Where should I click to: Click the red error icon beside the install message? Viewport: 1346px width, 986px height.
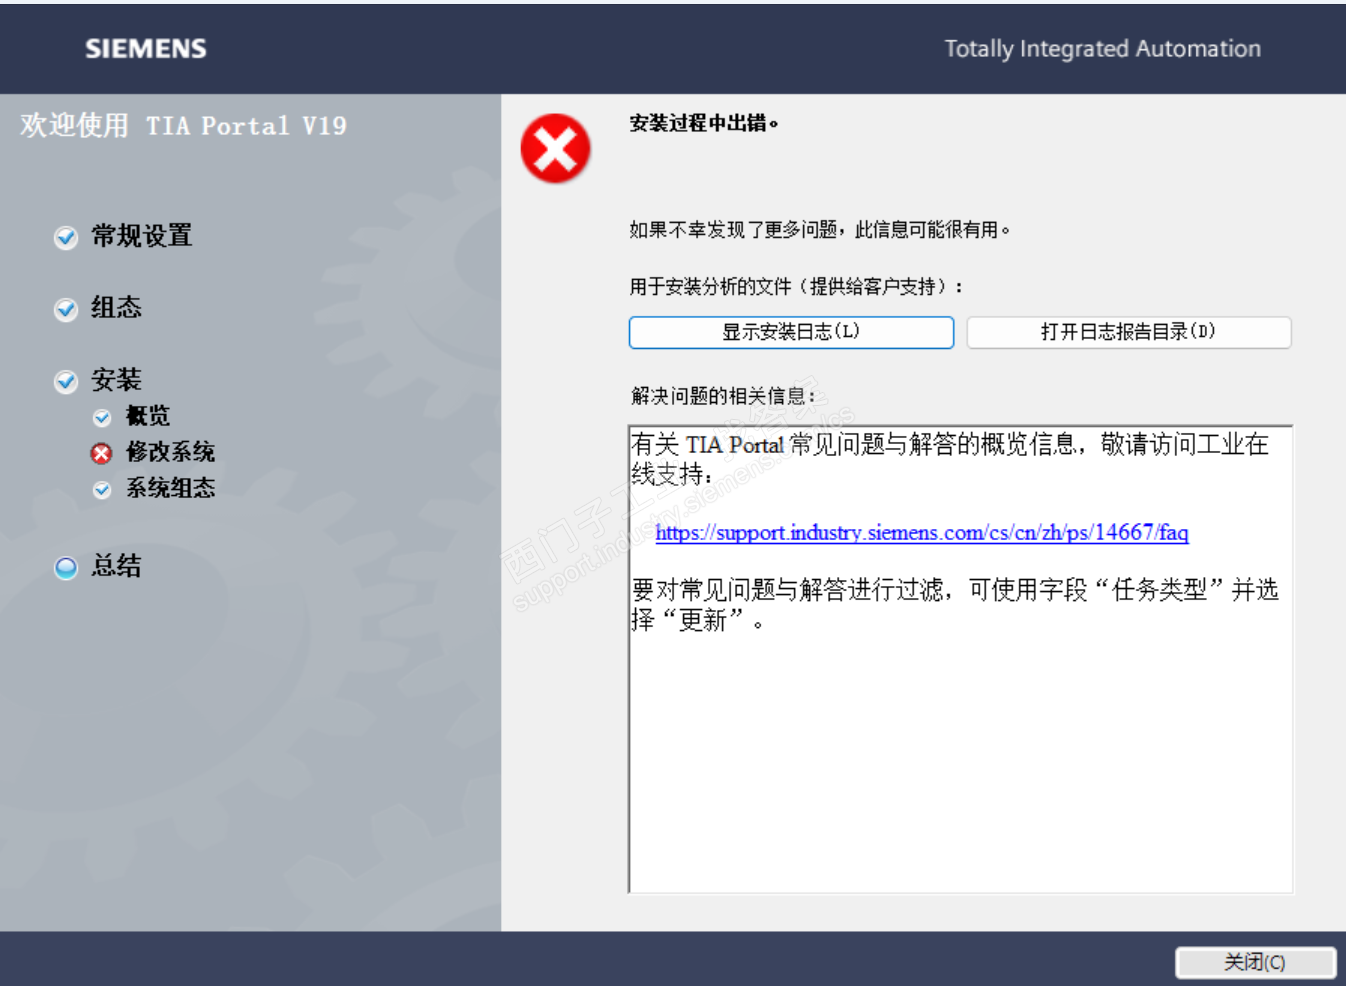pyautogui.click(x=555, y=148)
